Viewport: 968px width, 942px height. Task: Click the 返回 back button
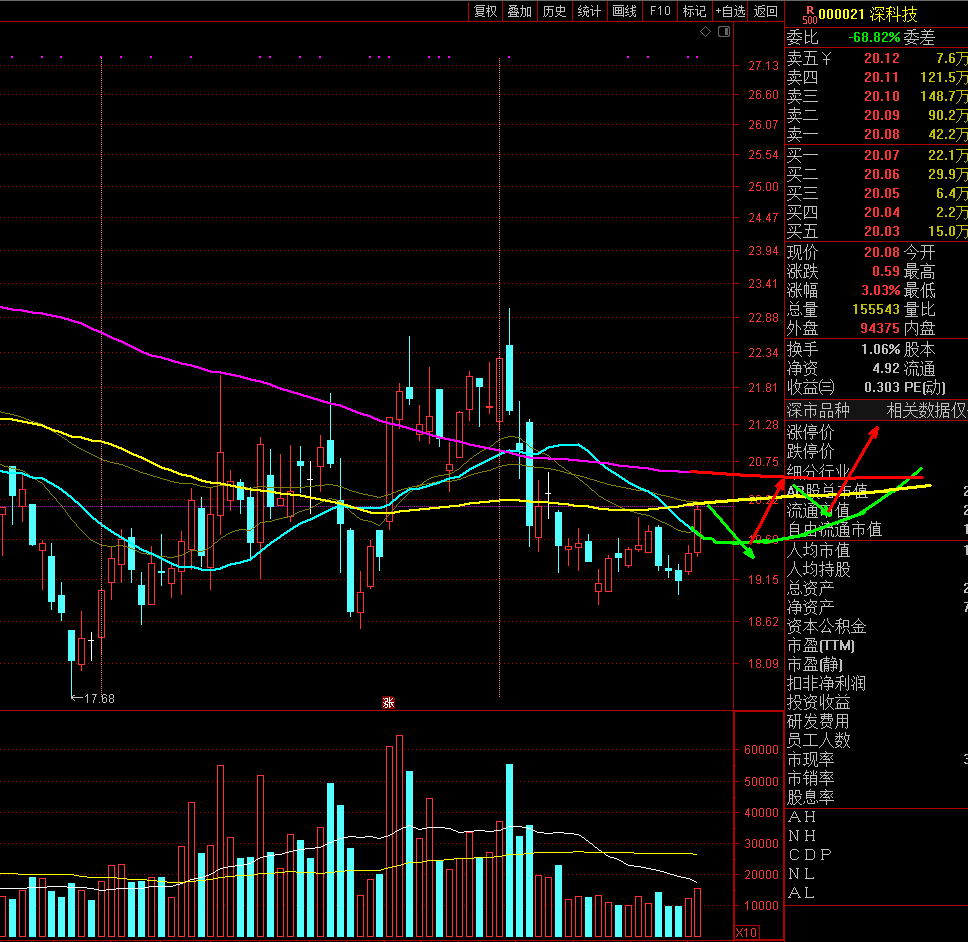click(x=766, y=11)
